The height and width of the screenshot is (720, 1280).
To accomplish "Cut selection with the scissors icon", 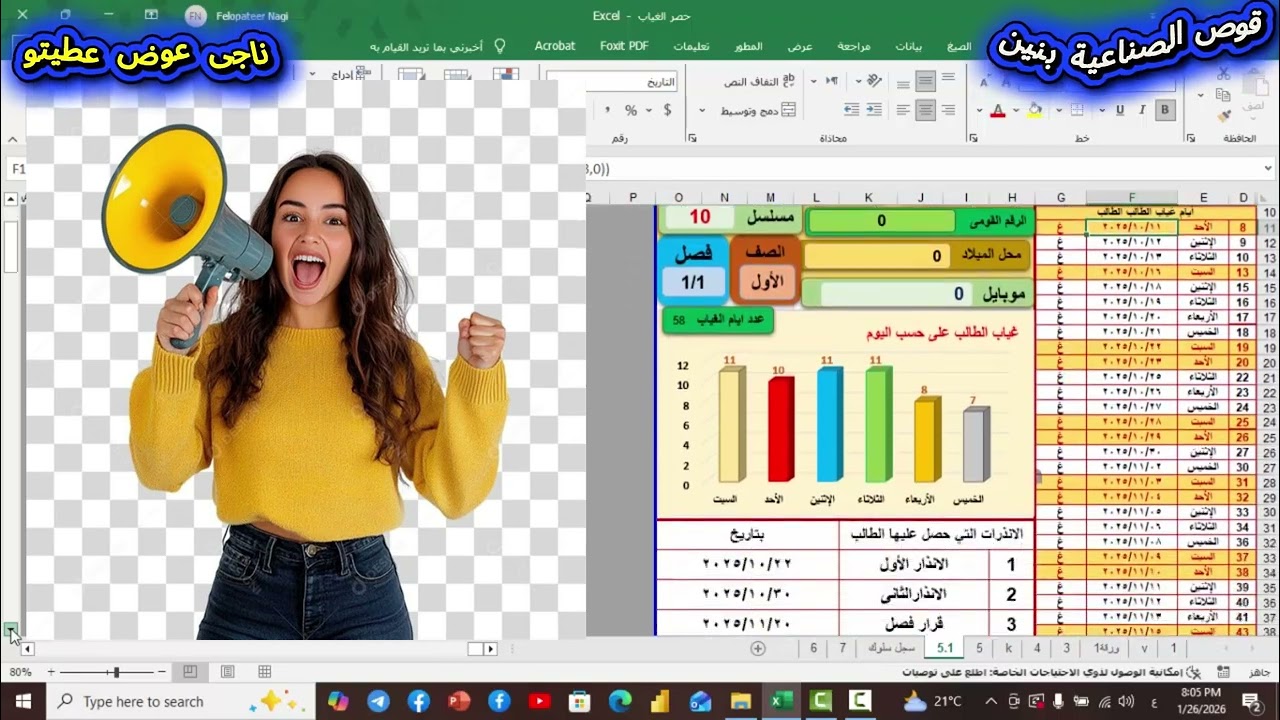I will tap(1224, 75).
